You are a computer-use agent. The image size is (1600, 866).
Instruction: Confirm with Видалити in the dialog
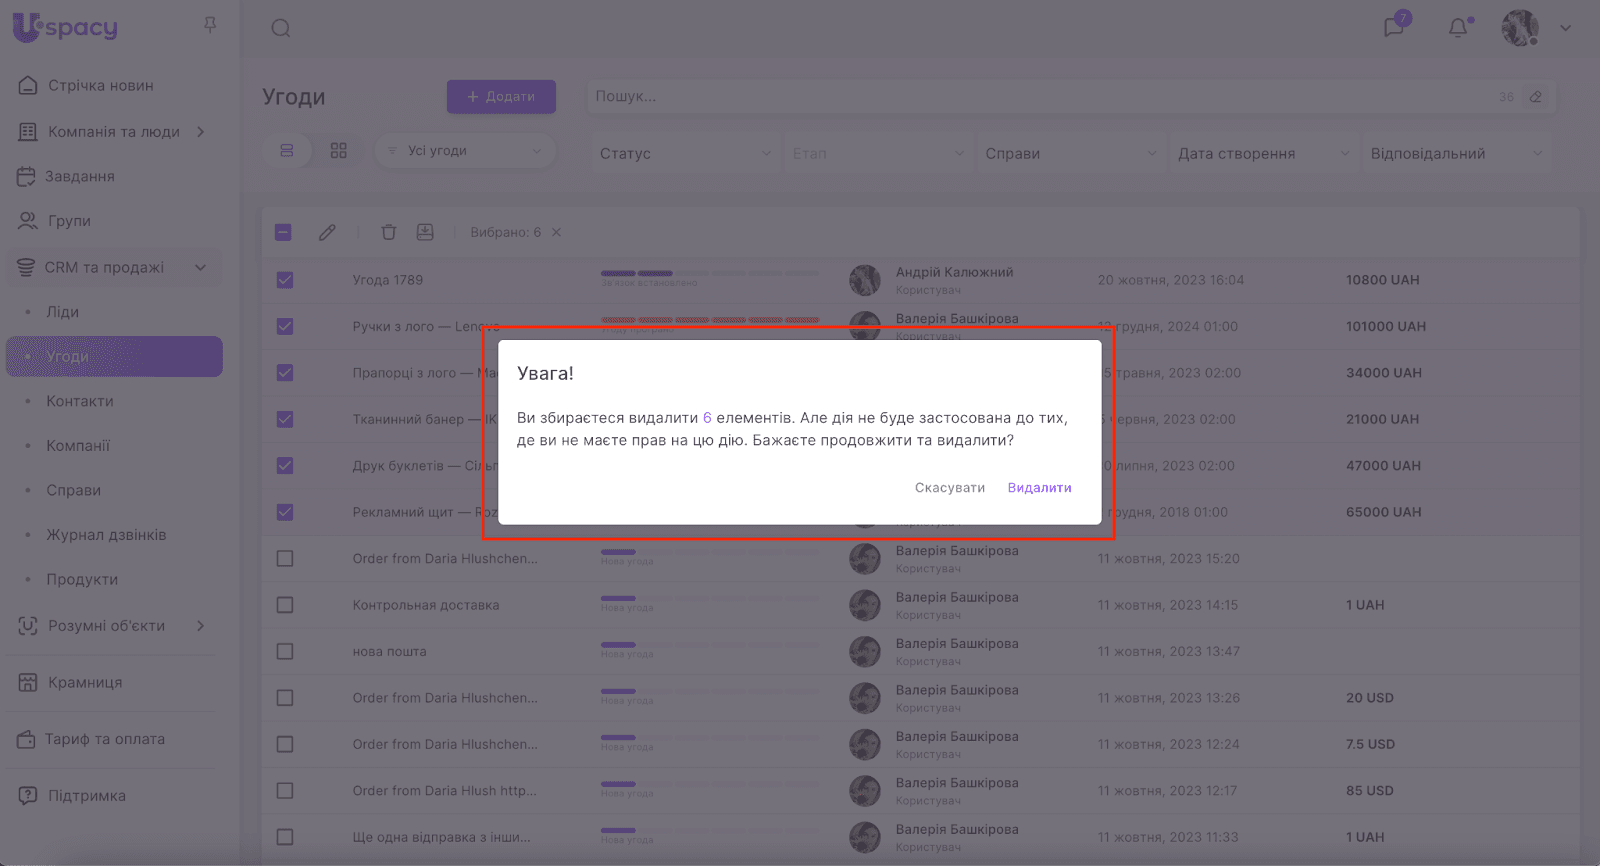[x=1040, y=488]
